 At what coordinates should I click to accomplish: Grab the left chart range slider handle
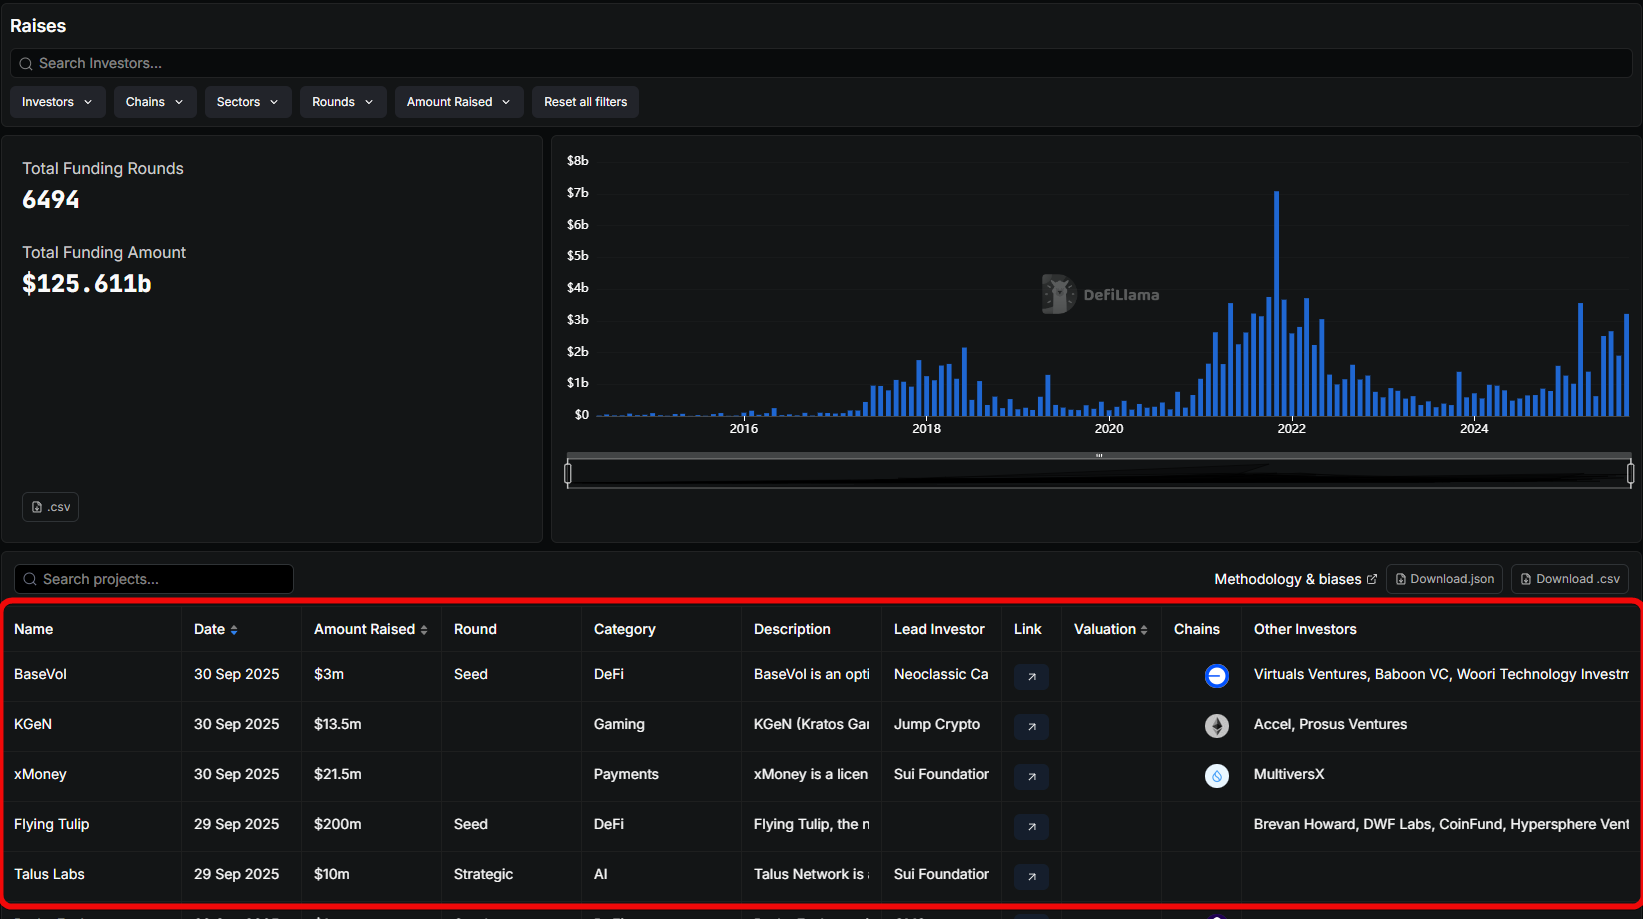[x=568, y=473]
